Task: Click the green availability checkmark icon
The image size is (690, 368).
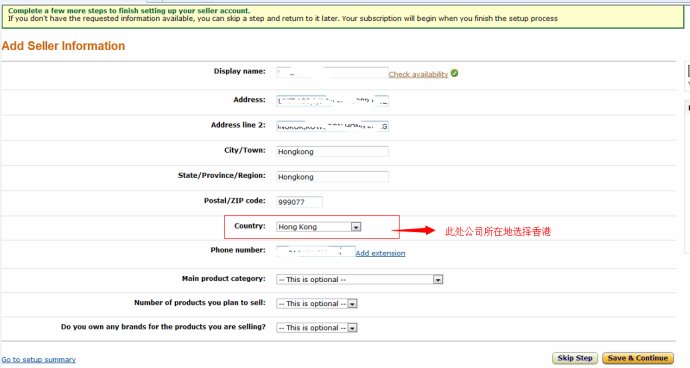Action: tap(455, 73)
